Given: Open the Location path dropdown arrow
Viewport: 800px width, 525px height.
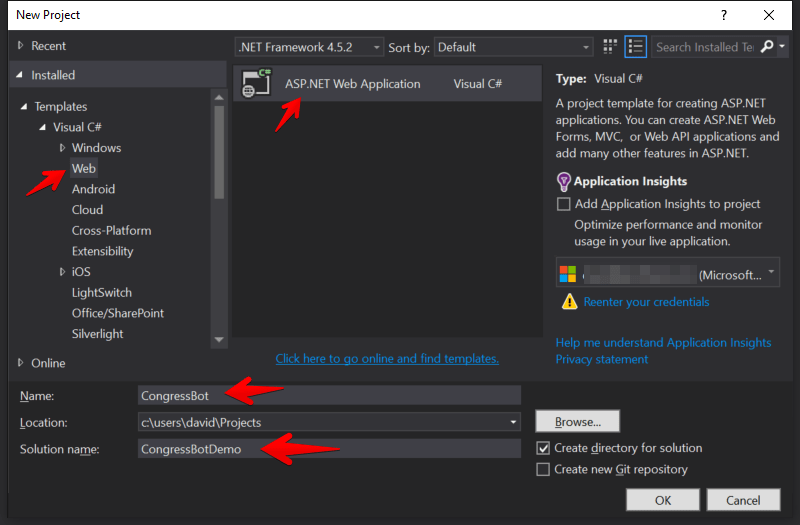Looking at the screenshot, I should (x=513, y=422).
